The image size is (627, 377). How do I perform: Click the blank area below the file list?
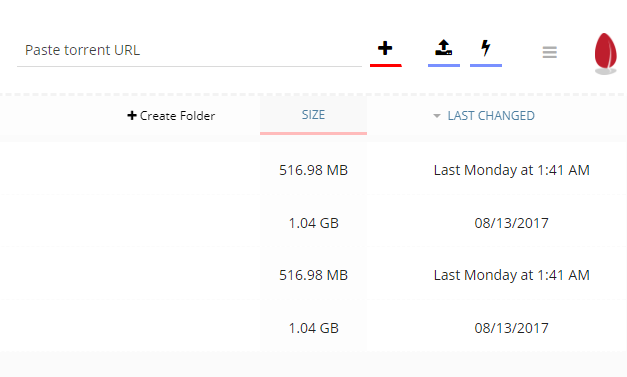coord(314,364)
